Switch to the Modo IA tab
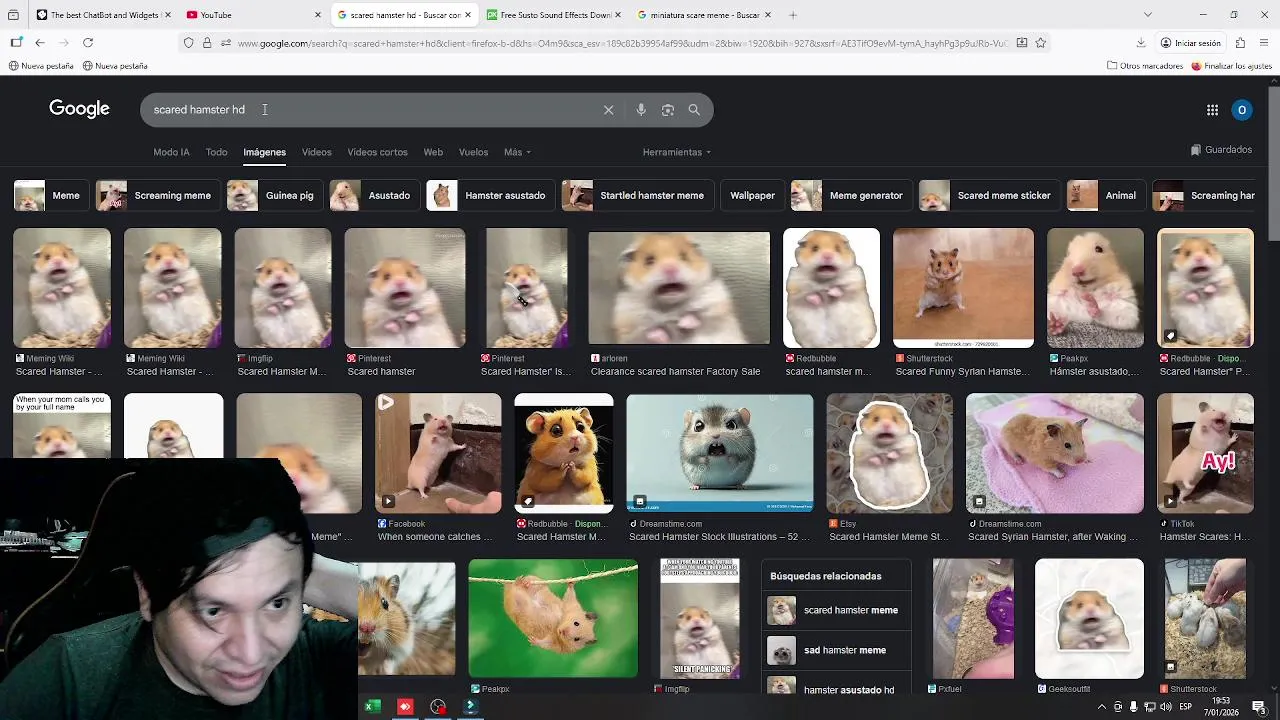This screenshot has height=720, width=1280. tap(171, 152)
